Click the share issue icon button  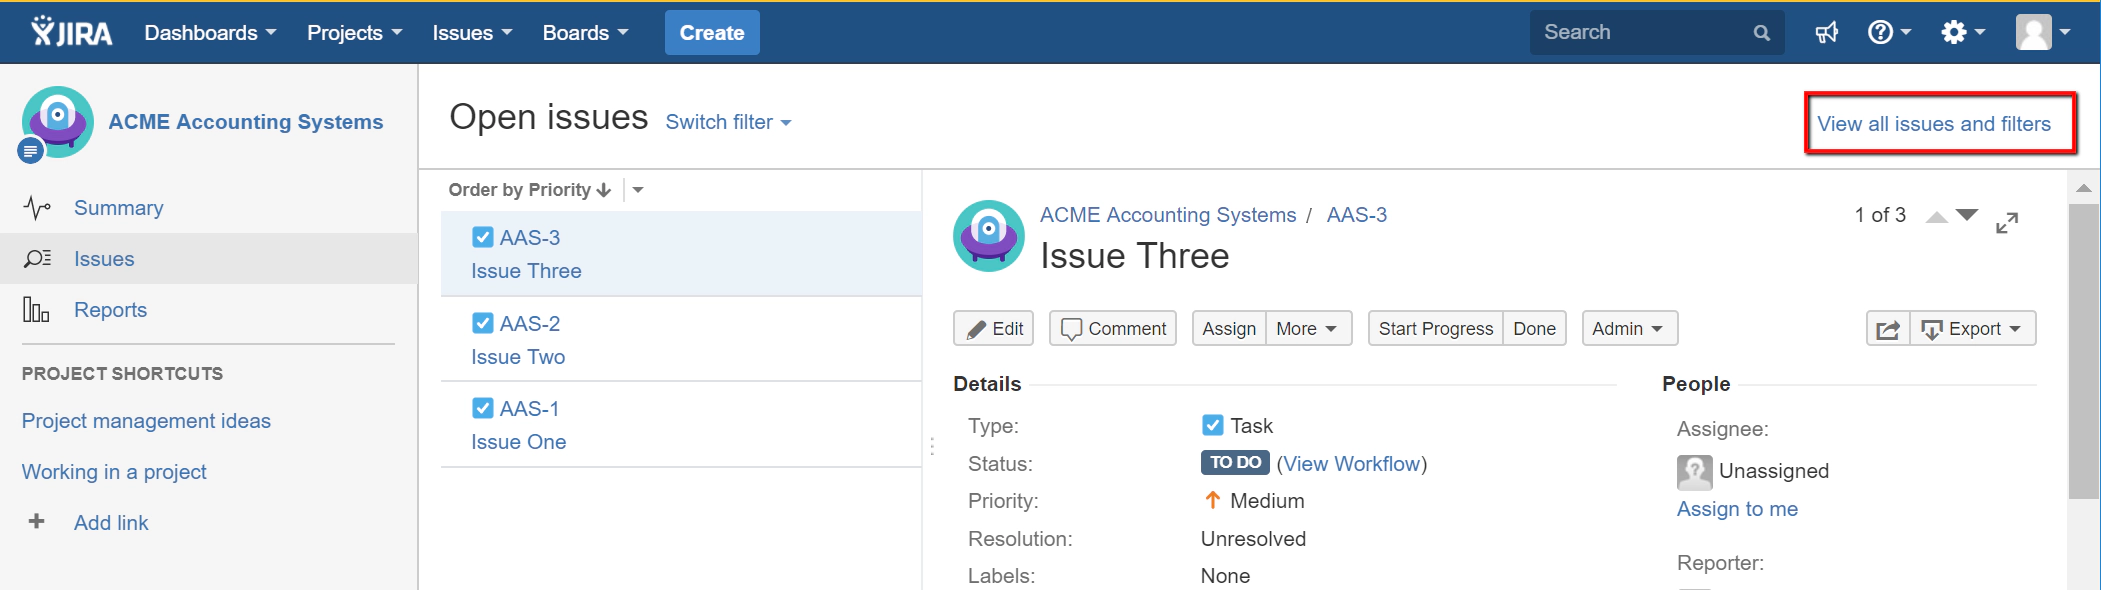tap(1888, 329)
